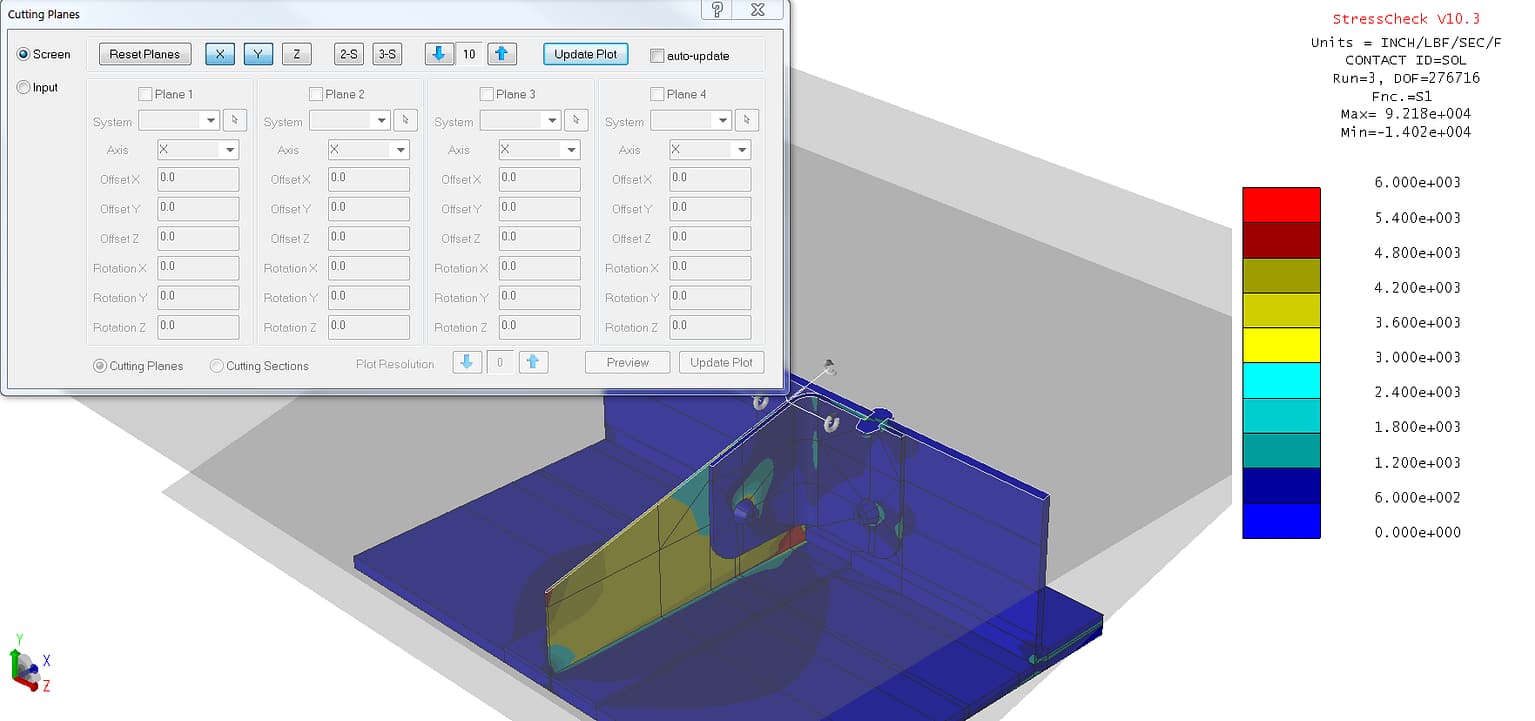Click the Reset Planes button
This screenshot has height=721, width=1535.
tap(144, 53)
